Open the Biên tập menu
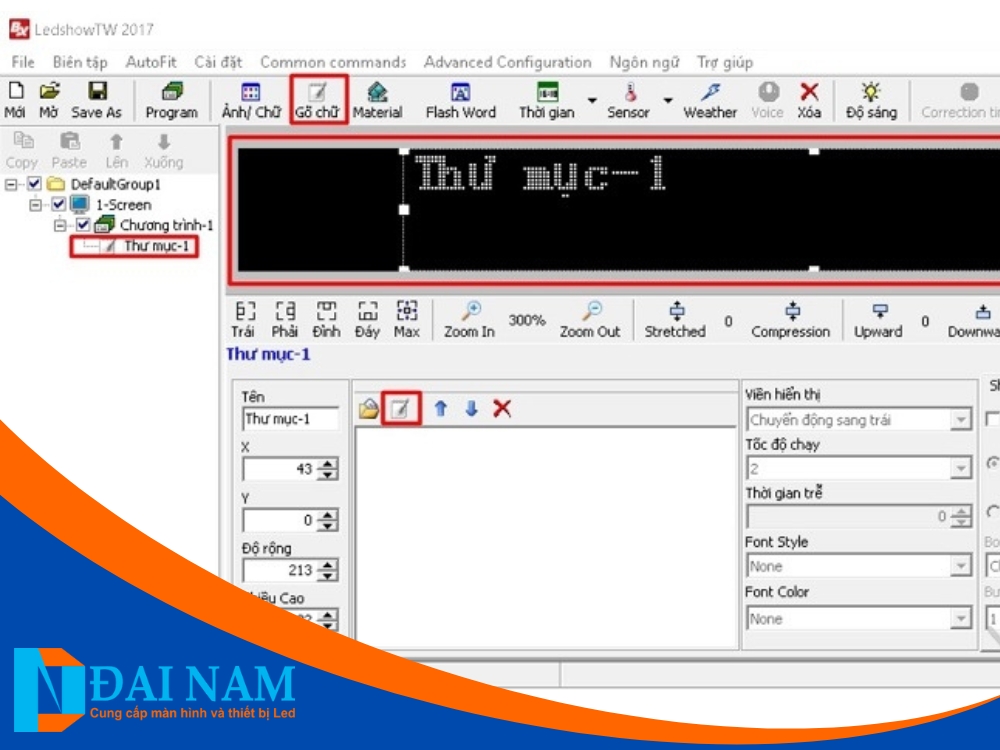1000x750 pixels. pos(80,62)
